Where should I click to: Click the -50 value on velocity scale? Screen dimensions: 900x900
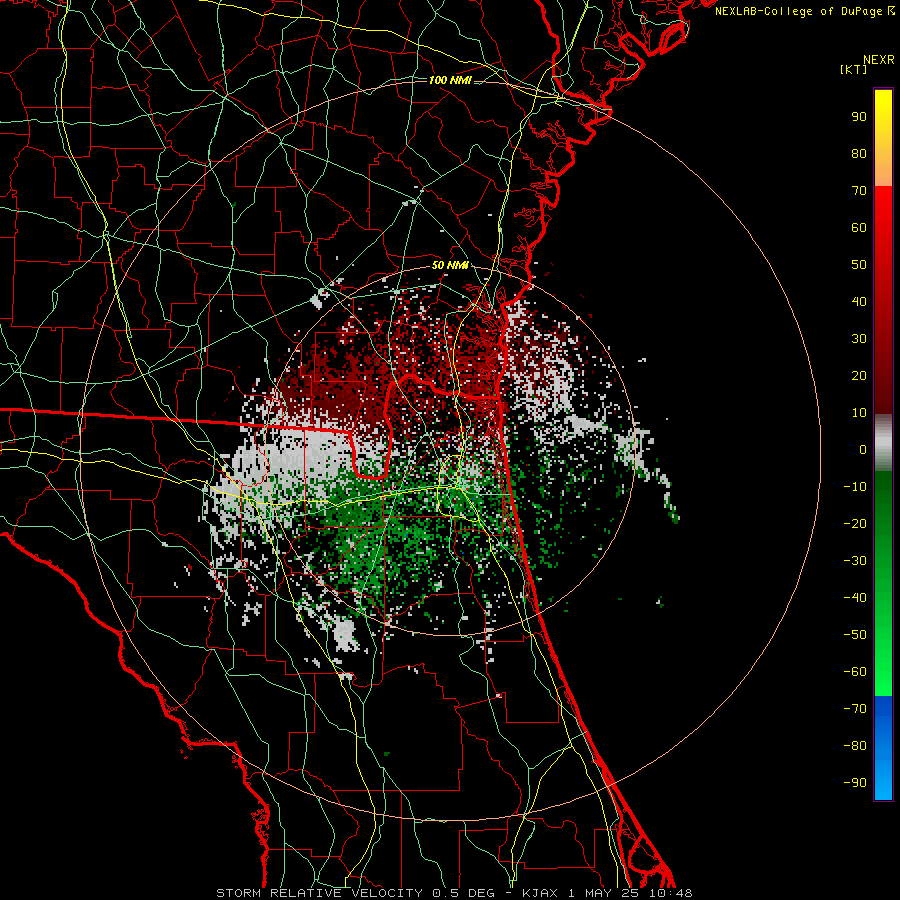855,635
